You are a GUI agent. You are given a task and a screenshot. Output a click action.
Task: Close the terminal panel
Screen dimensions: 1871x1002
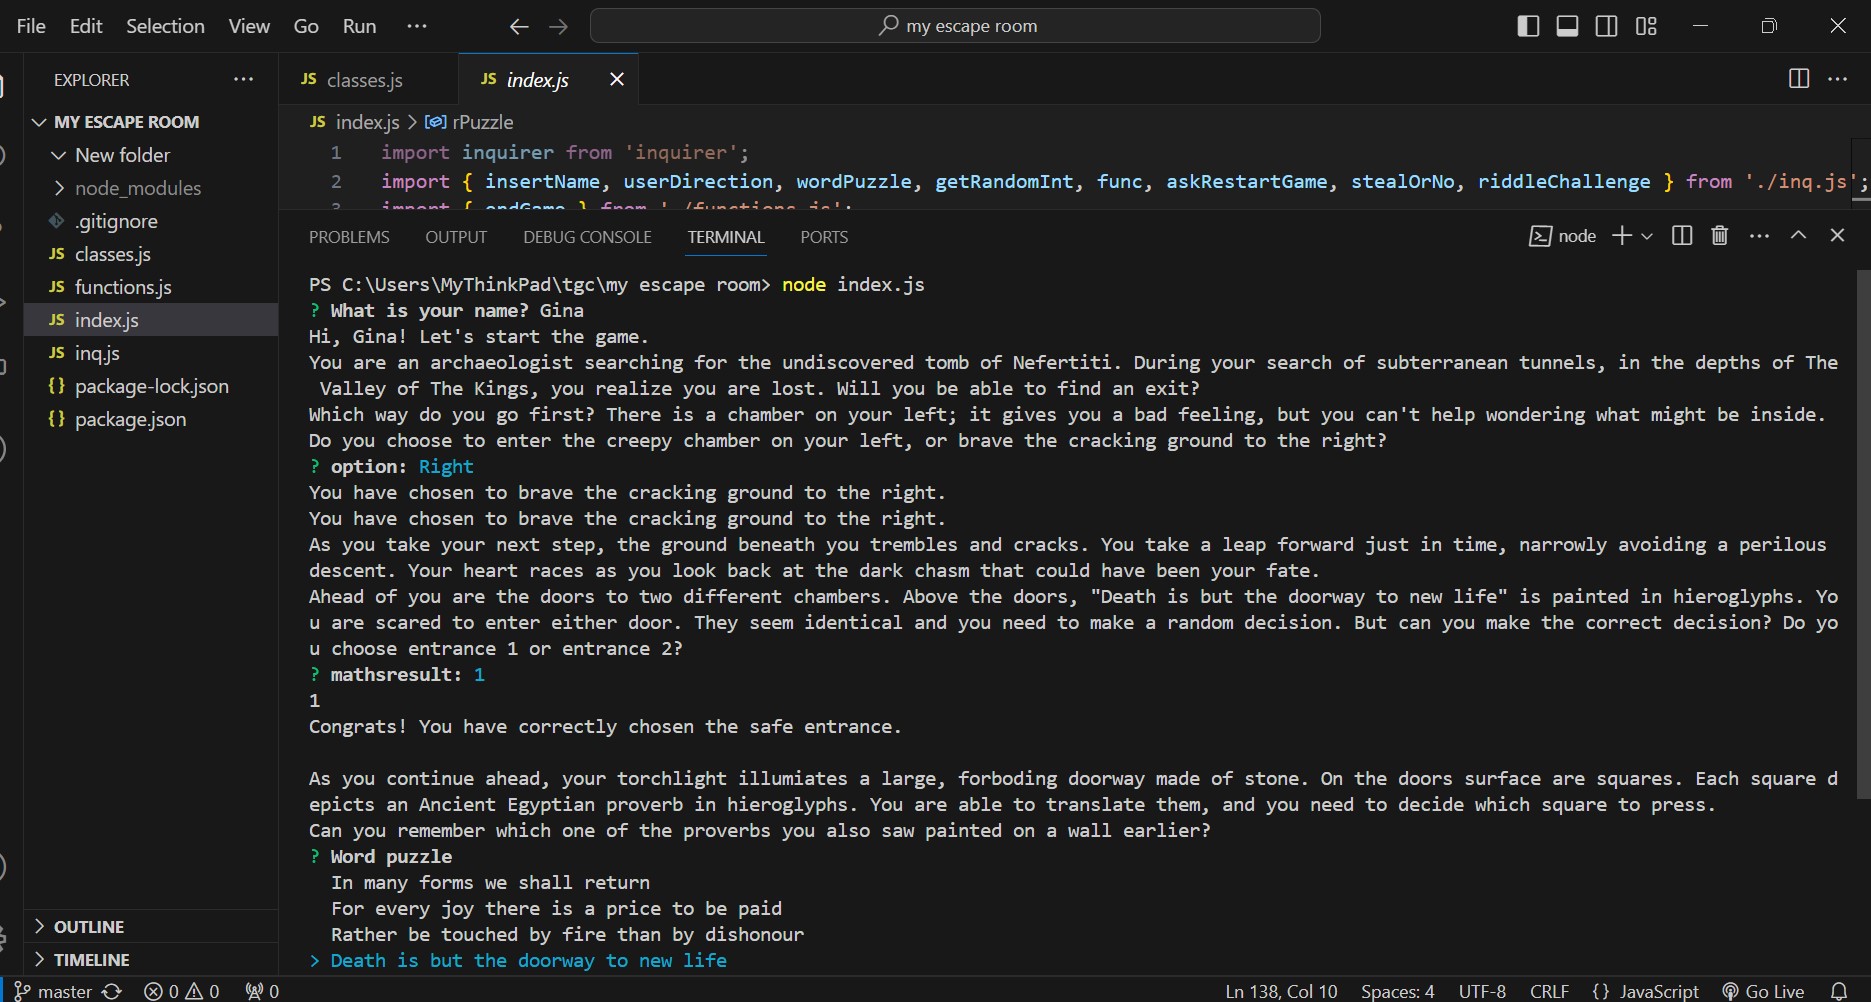pyautogui.click(x=1837, y=235)
